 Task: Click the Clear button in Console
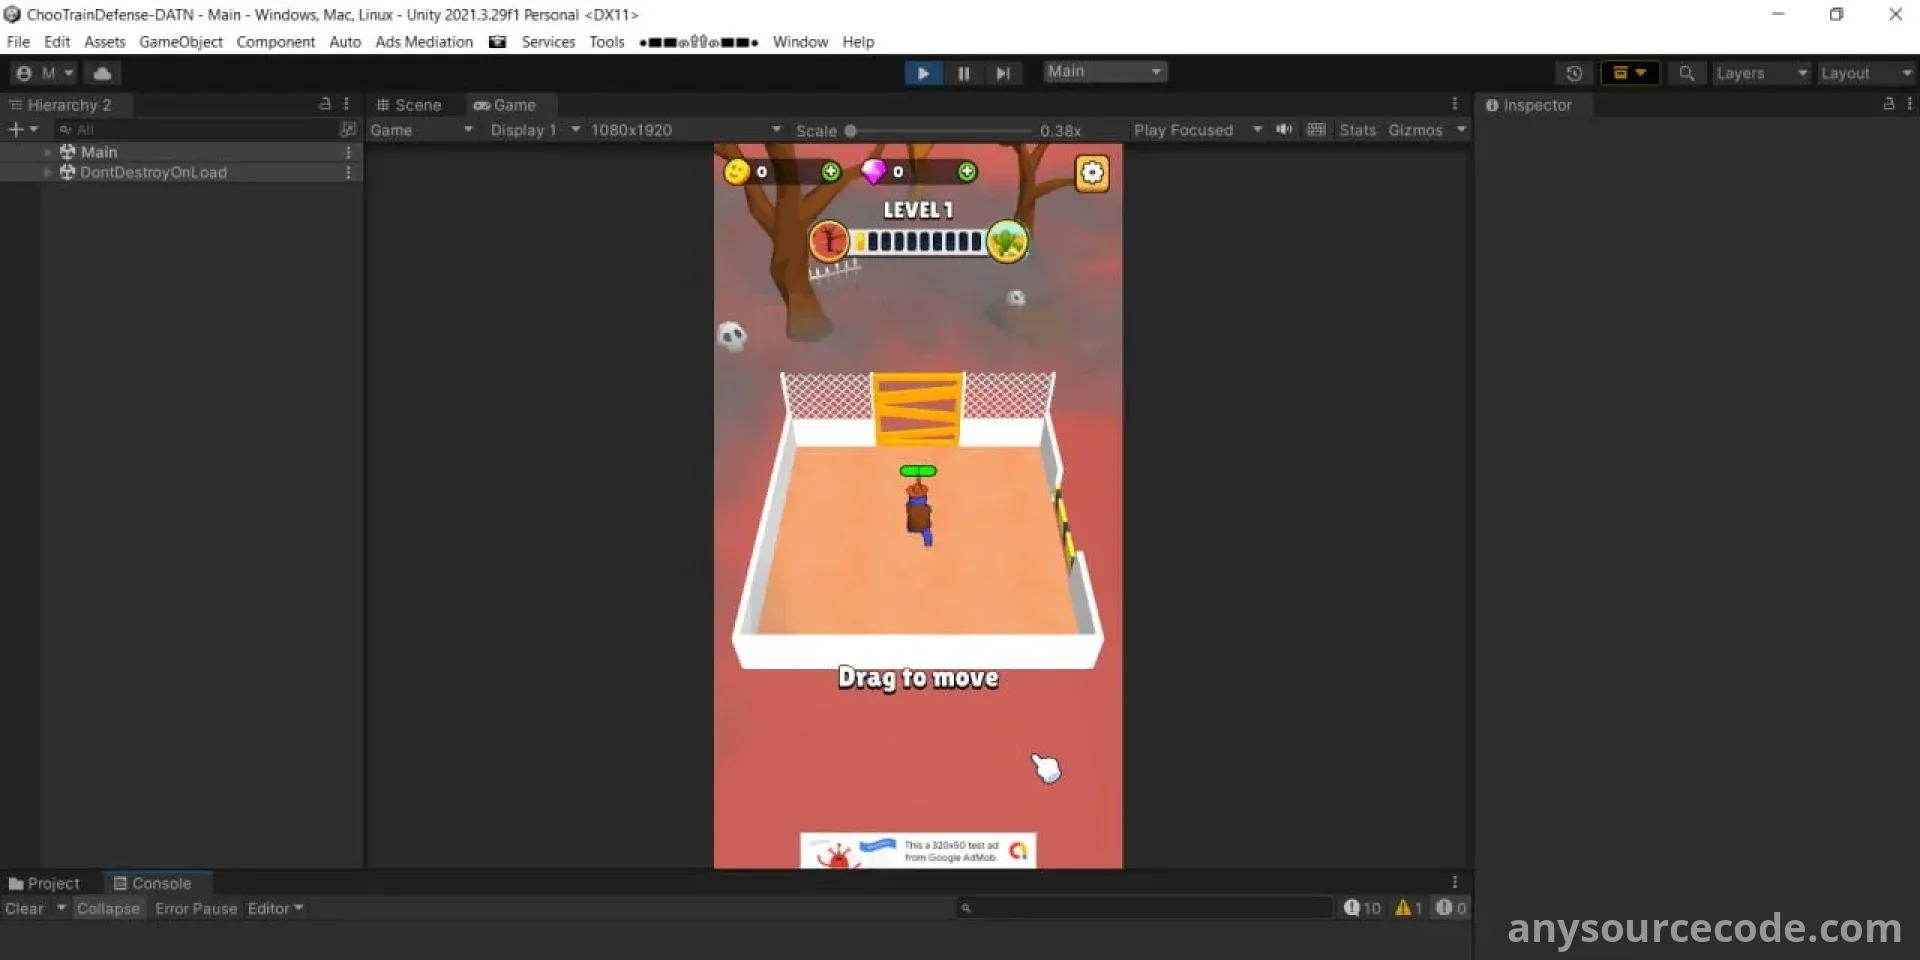[x=24, y=908]
